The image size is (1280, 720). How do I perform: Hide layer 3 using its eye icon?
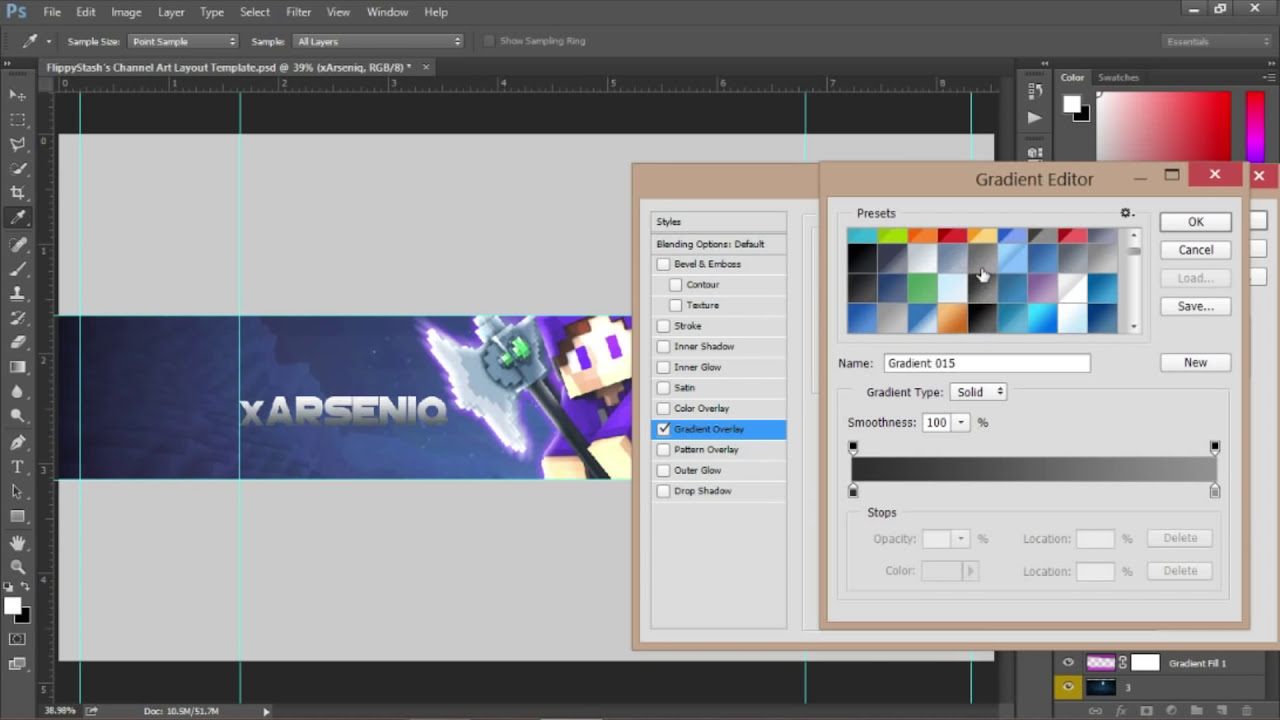tap(1068, 687)
